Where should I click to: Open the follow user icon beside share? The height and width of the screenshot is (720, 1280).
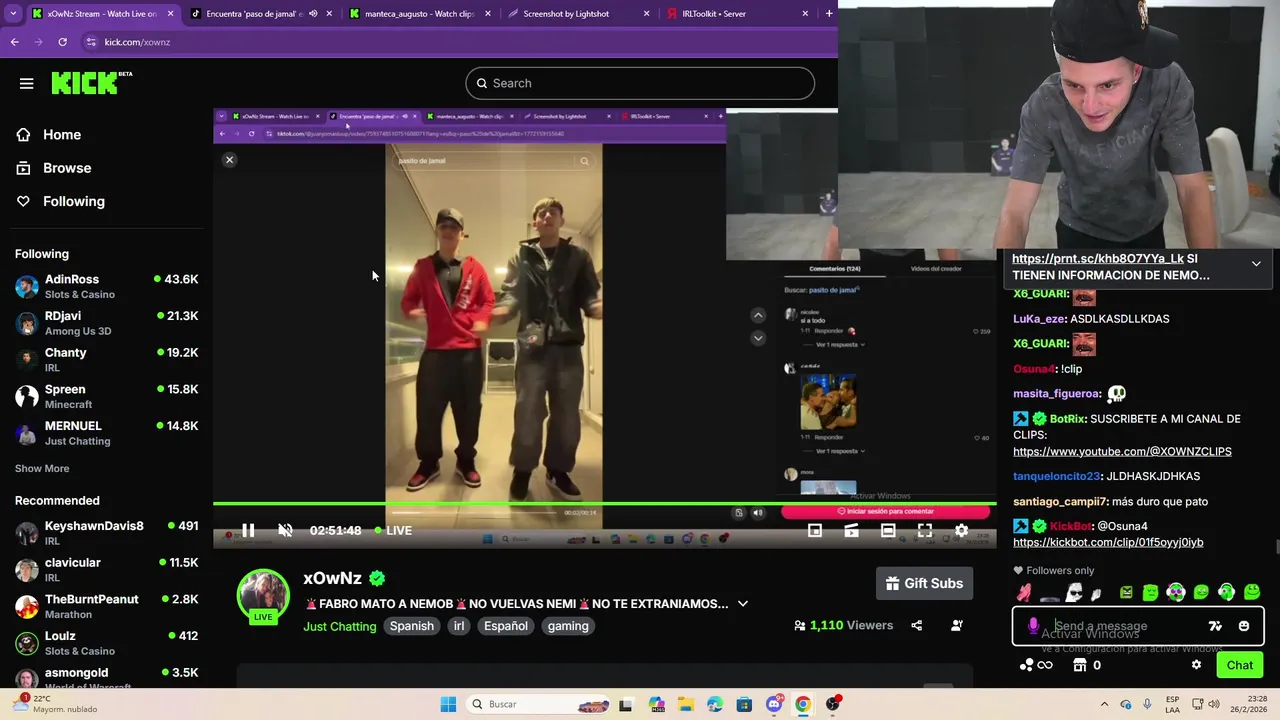957,625
